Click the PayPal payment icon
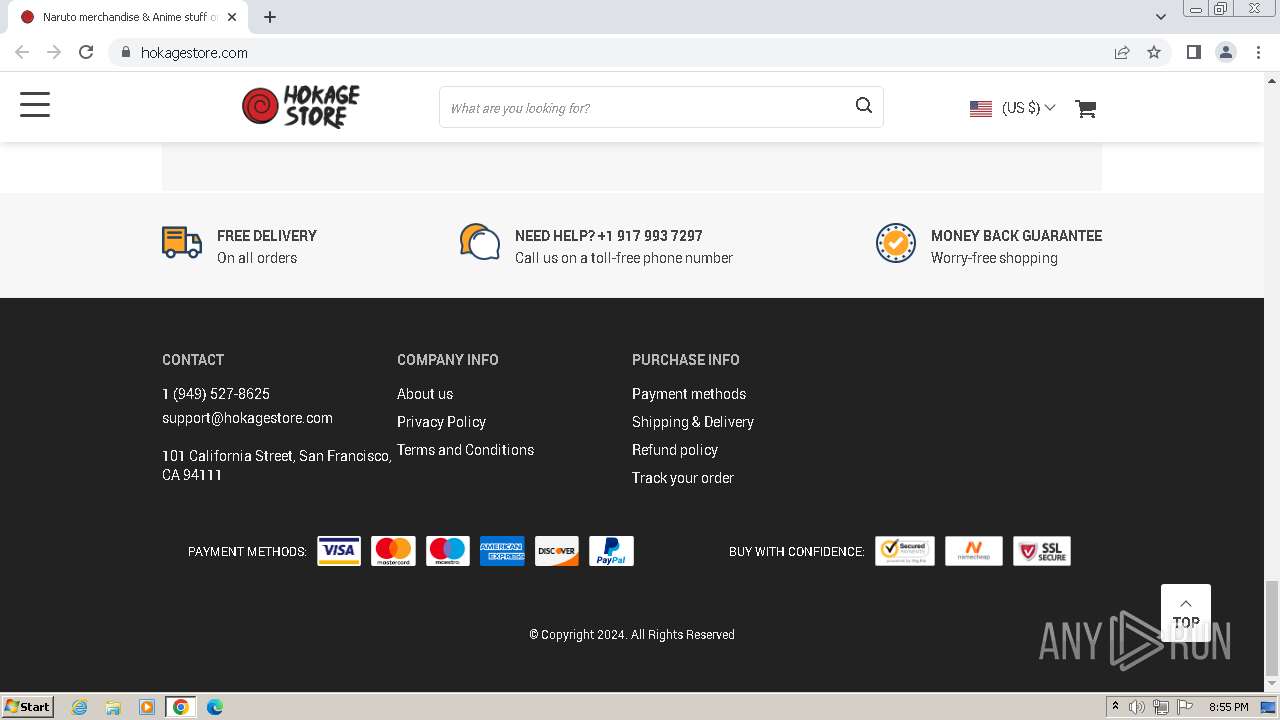This screenshot has width=1280, height=720. tap(611, 551)
